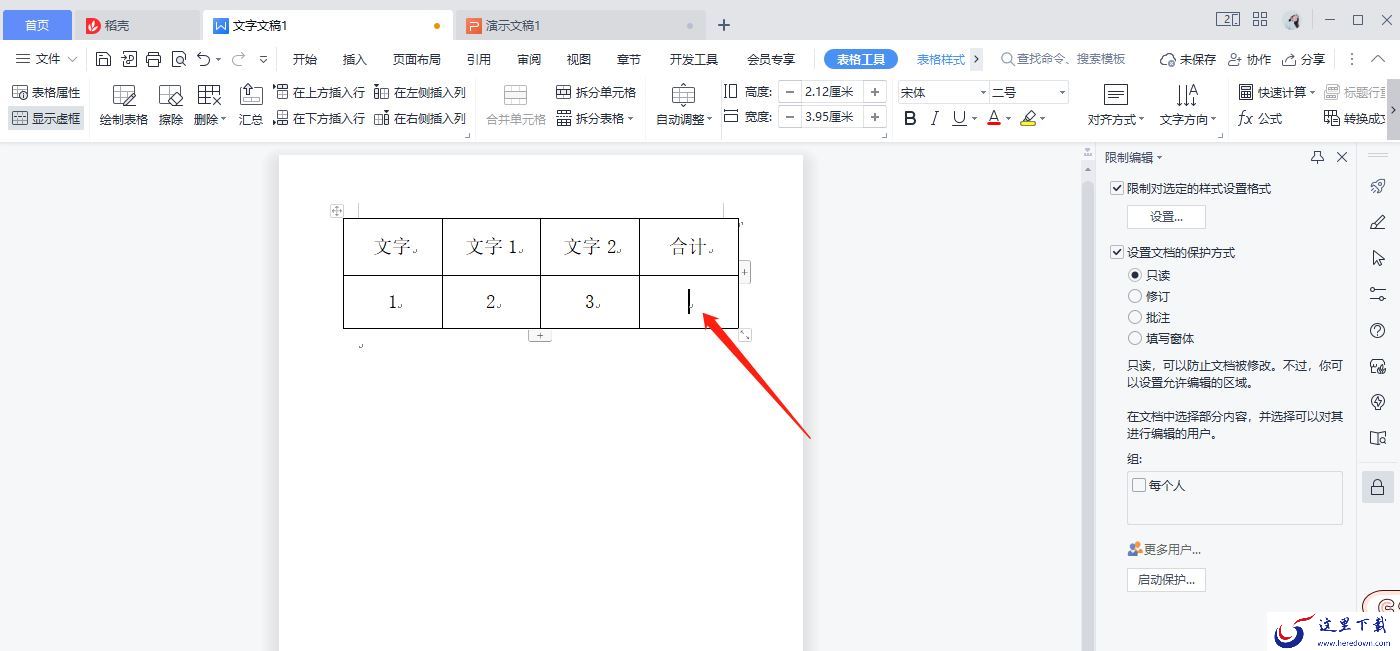Click the Save icon in quick toolbar

pyautogui.click(x=103, y=59)
